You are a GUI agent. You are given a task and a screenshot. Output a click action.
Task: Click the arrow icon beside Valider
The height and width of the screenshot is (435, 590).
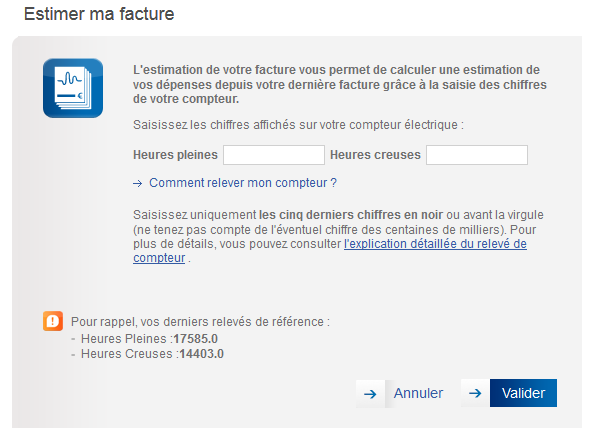tap(475, 393)
